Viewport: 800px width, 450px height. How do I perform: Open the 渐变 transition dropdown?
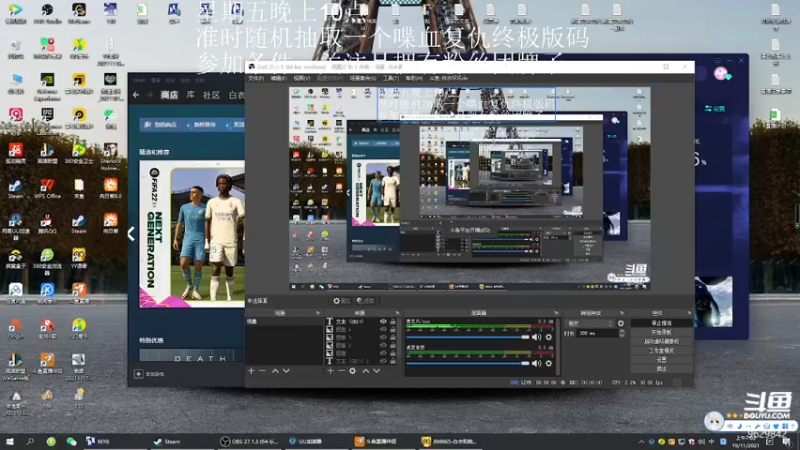[590, 323]
